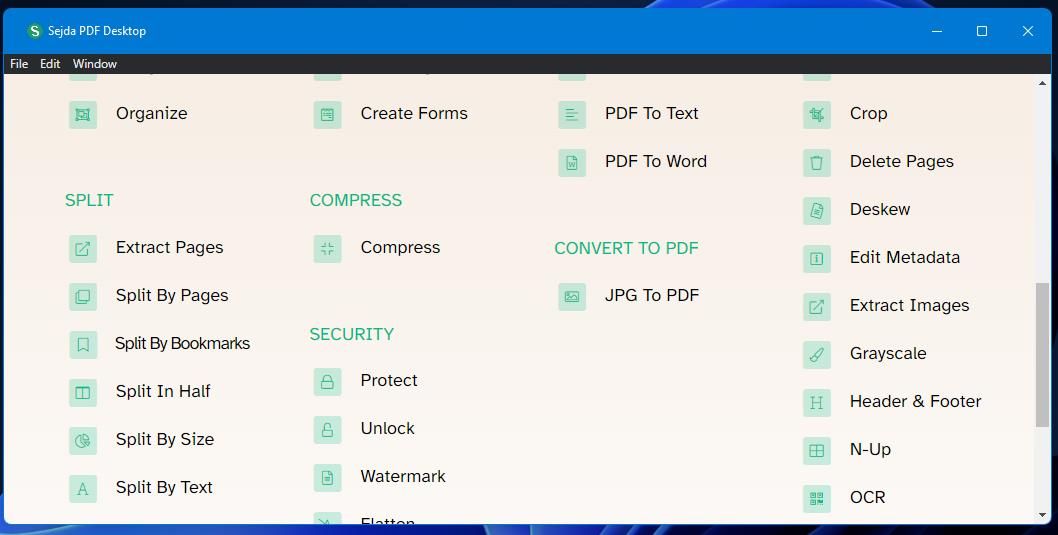Click the Split By Bookmarks icon
The height and width of the screenshot is (535, 1058).
point(83,345)
